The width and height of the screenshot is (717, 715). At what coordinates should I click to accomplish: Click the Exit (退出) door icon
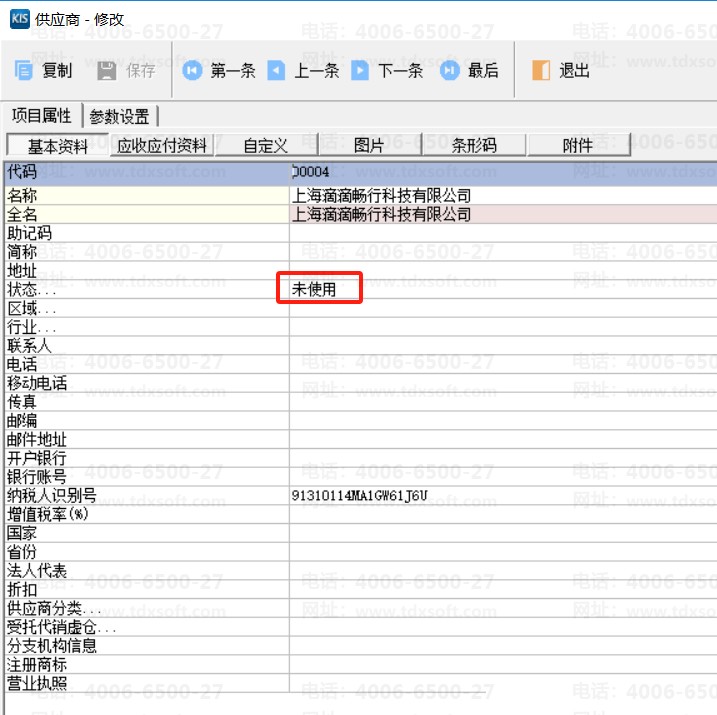tap(540, 71)
